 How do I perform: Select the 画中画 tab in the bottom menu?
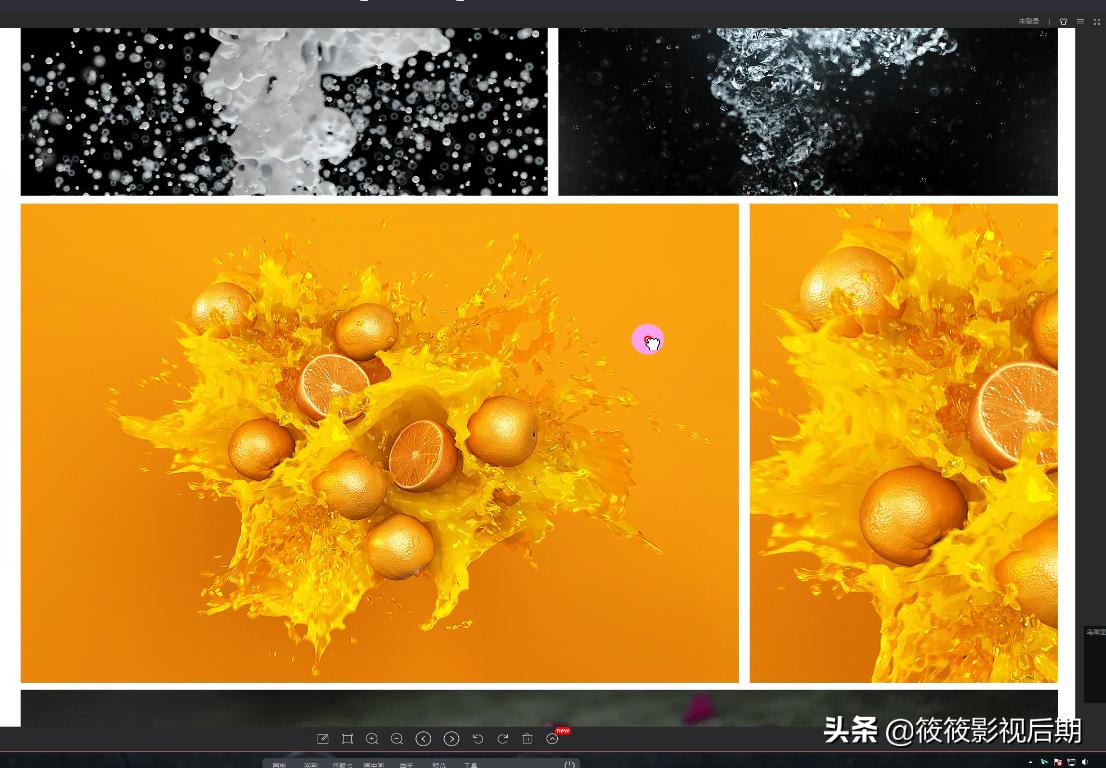[373, 764]
